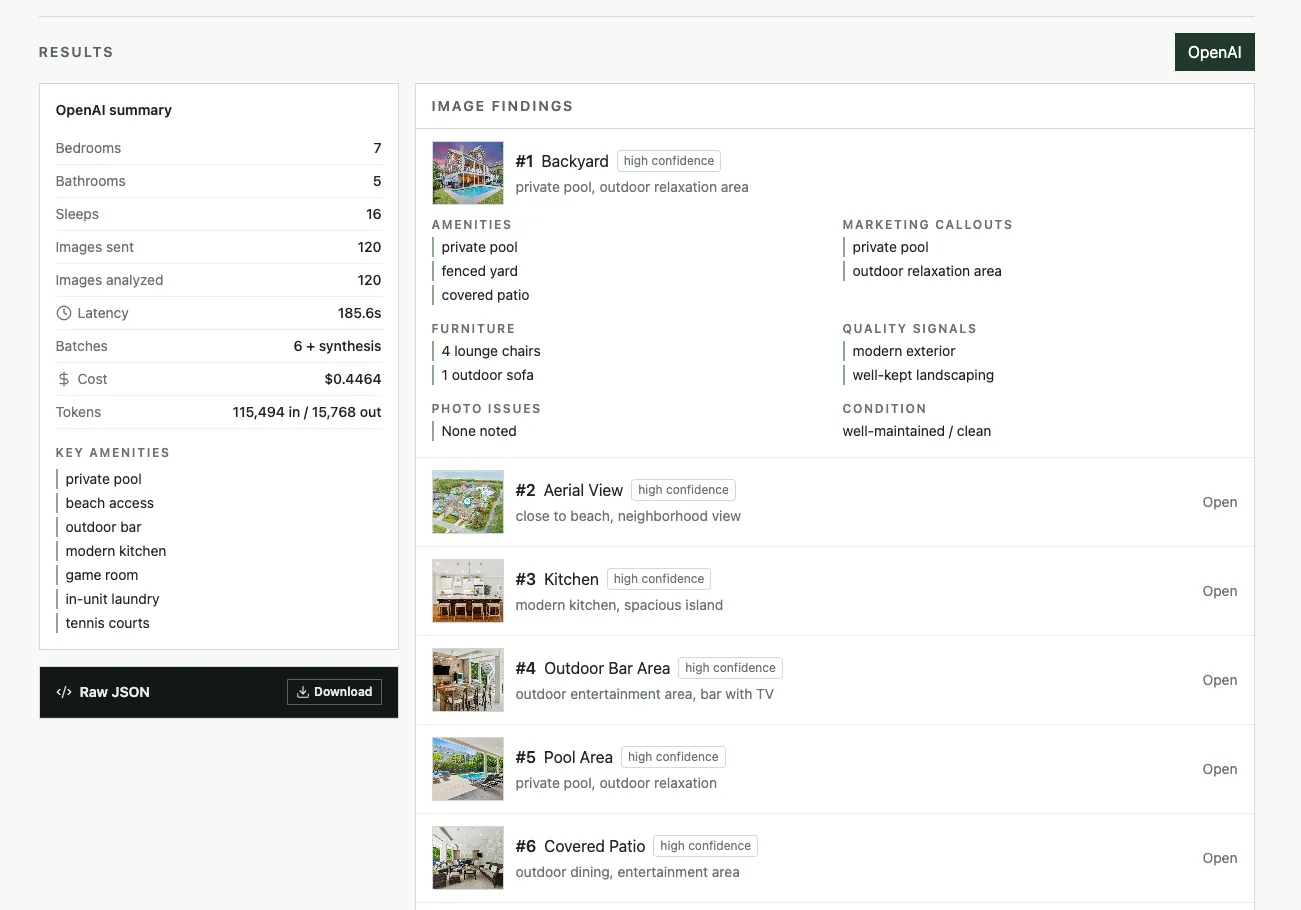The height and width of the screenshot is (910, 1301).
Task: Click the Raw JSON label
Action: pos(115,692)
